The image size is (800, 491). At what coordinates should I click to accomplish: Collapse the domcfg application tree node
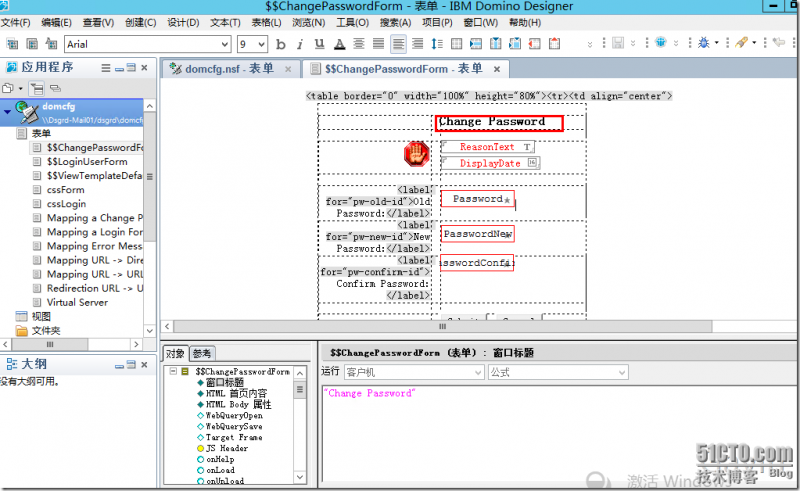(x=7, y=111)
